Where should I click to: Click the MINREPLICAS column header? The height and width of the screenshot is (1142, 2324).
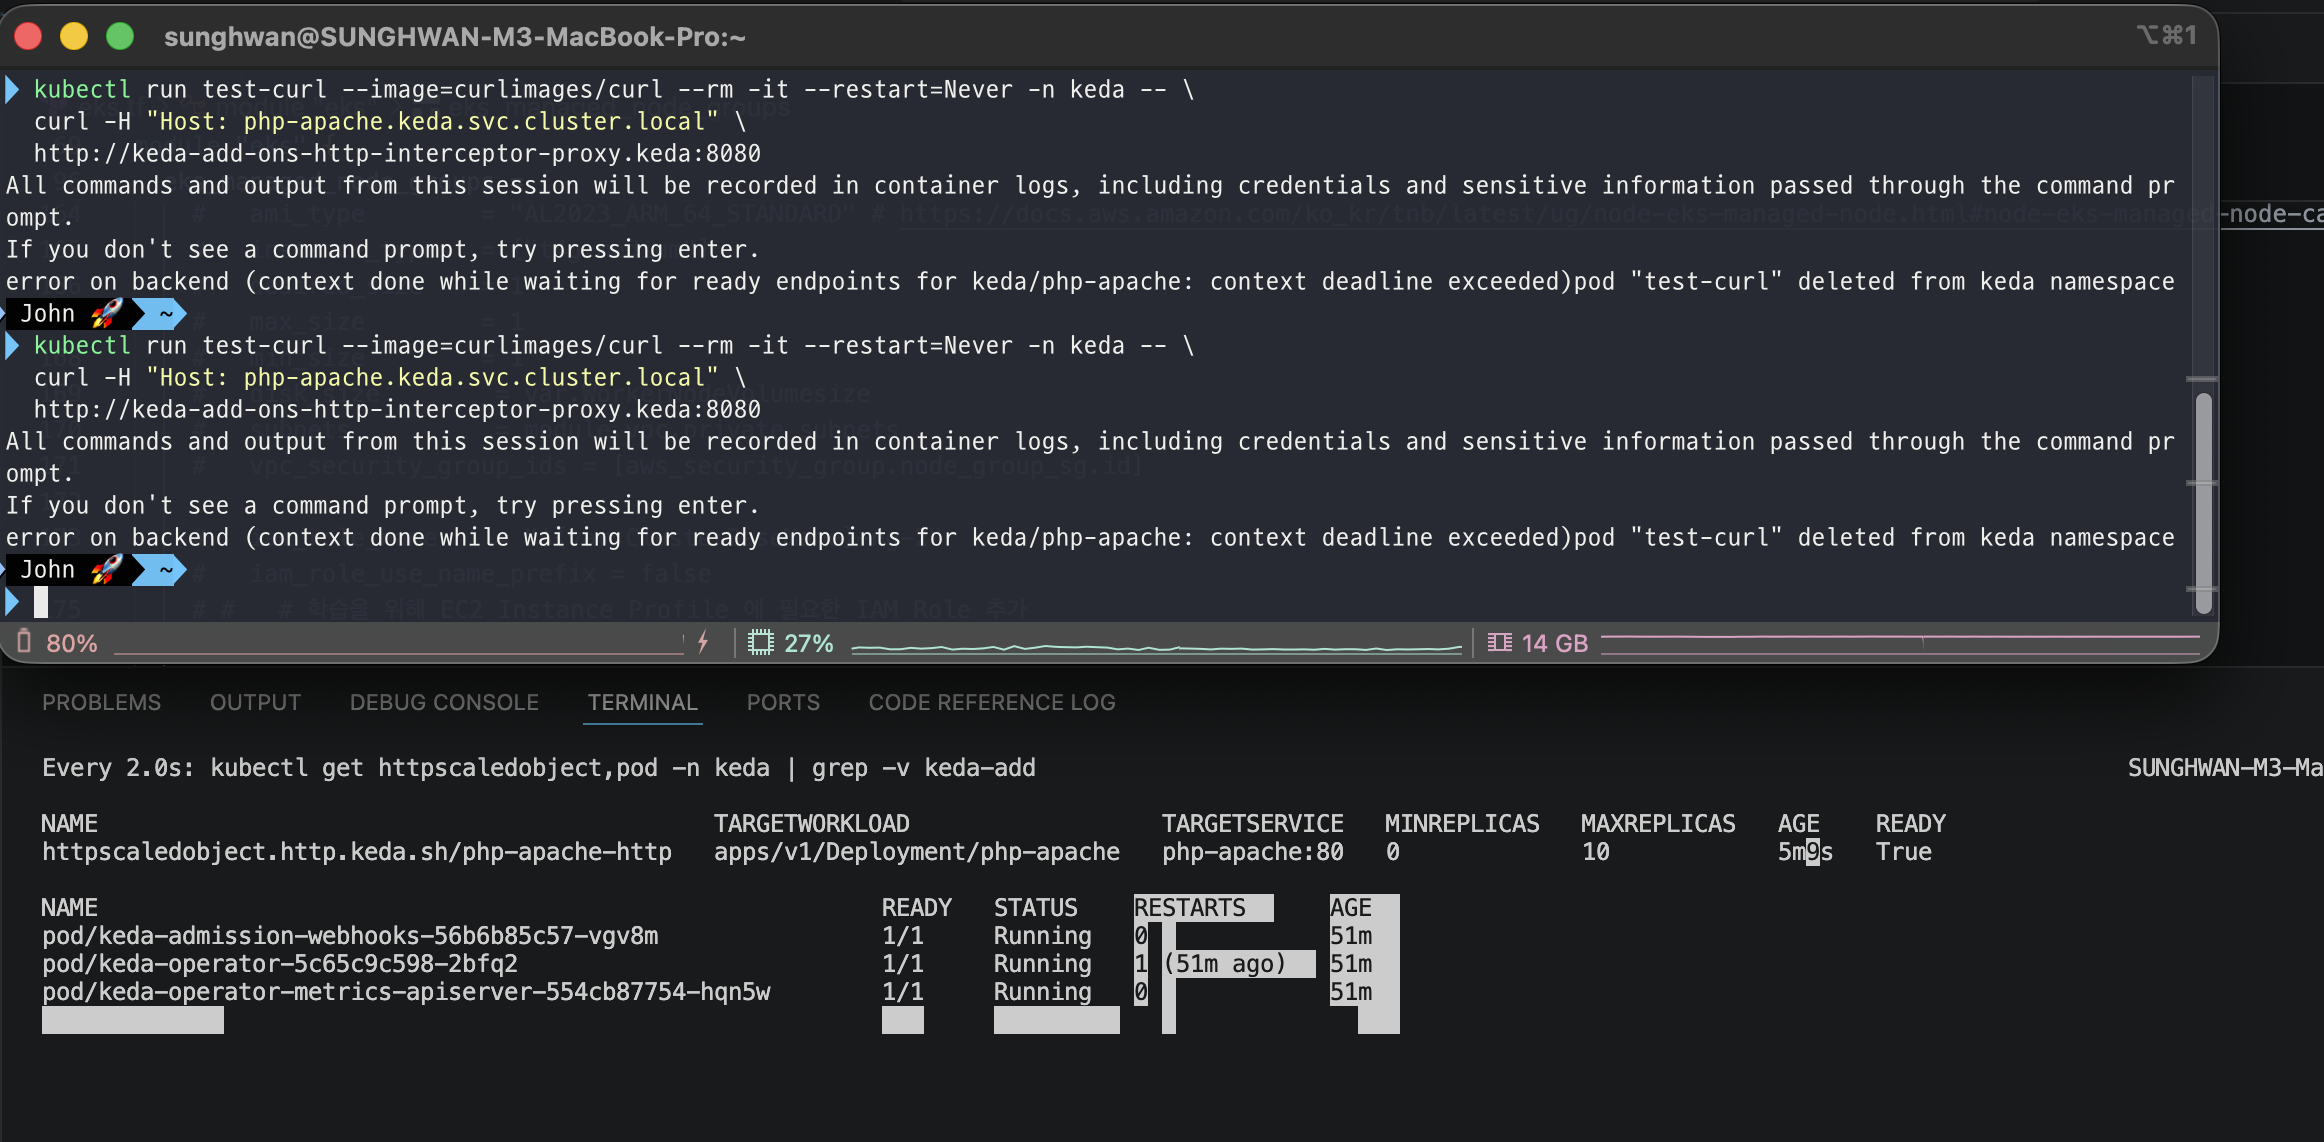(x=1462, y=824)
